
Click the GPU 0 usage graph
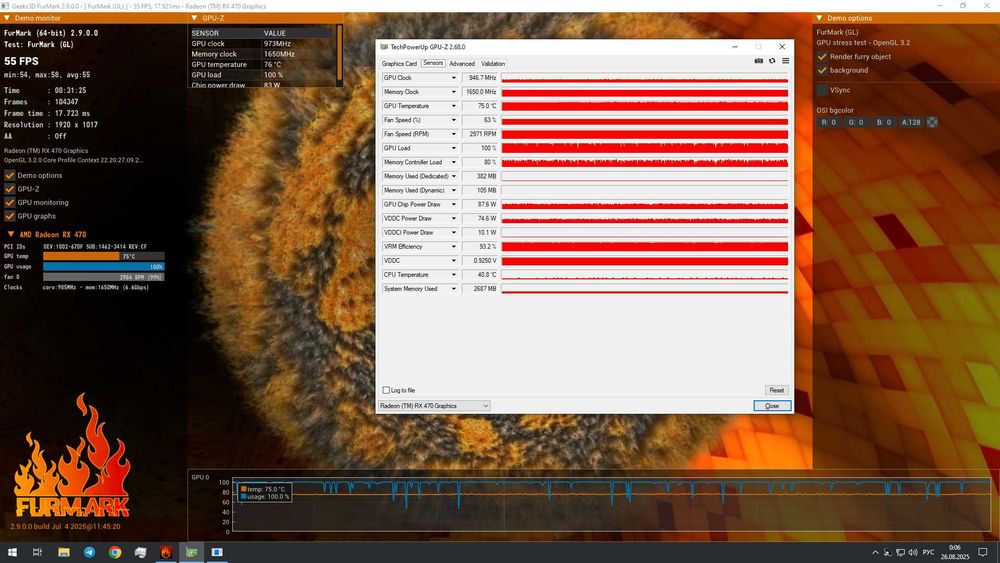point(611,504)
